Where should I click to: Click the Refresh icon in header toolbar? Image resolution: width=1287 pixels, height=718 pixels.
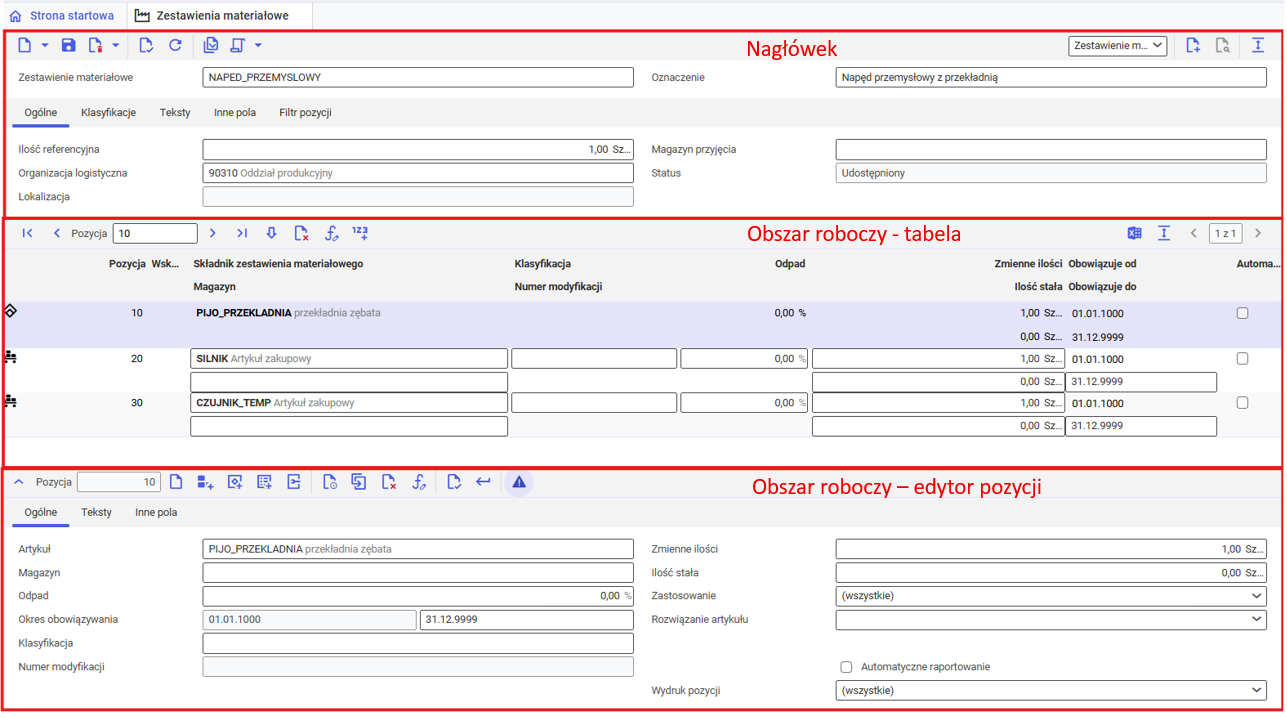pos(175,45)
